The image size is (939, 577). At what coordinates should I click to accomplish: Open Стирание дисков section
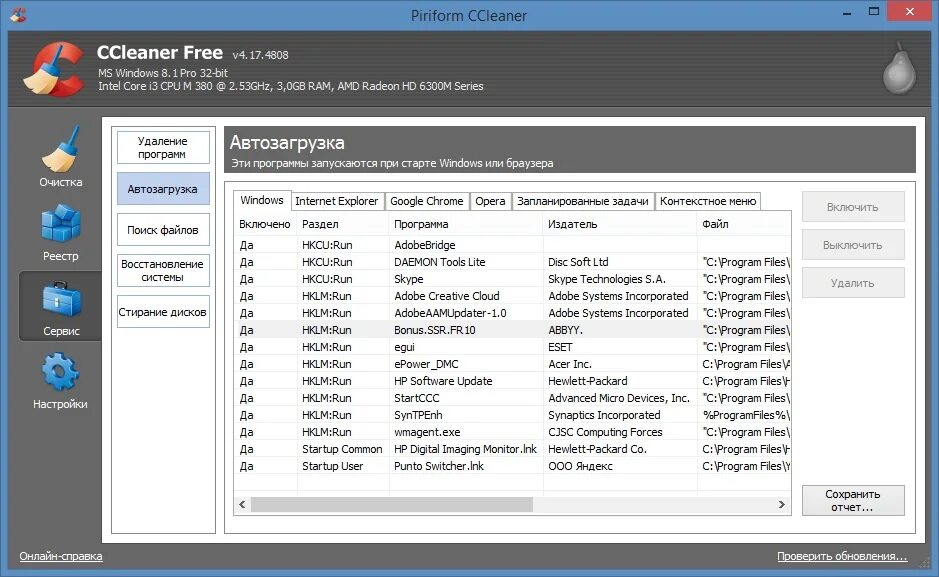pyautogui.click(x=163, y=312)
